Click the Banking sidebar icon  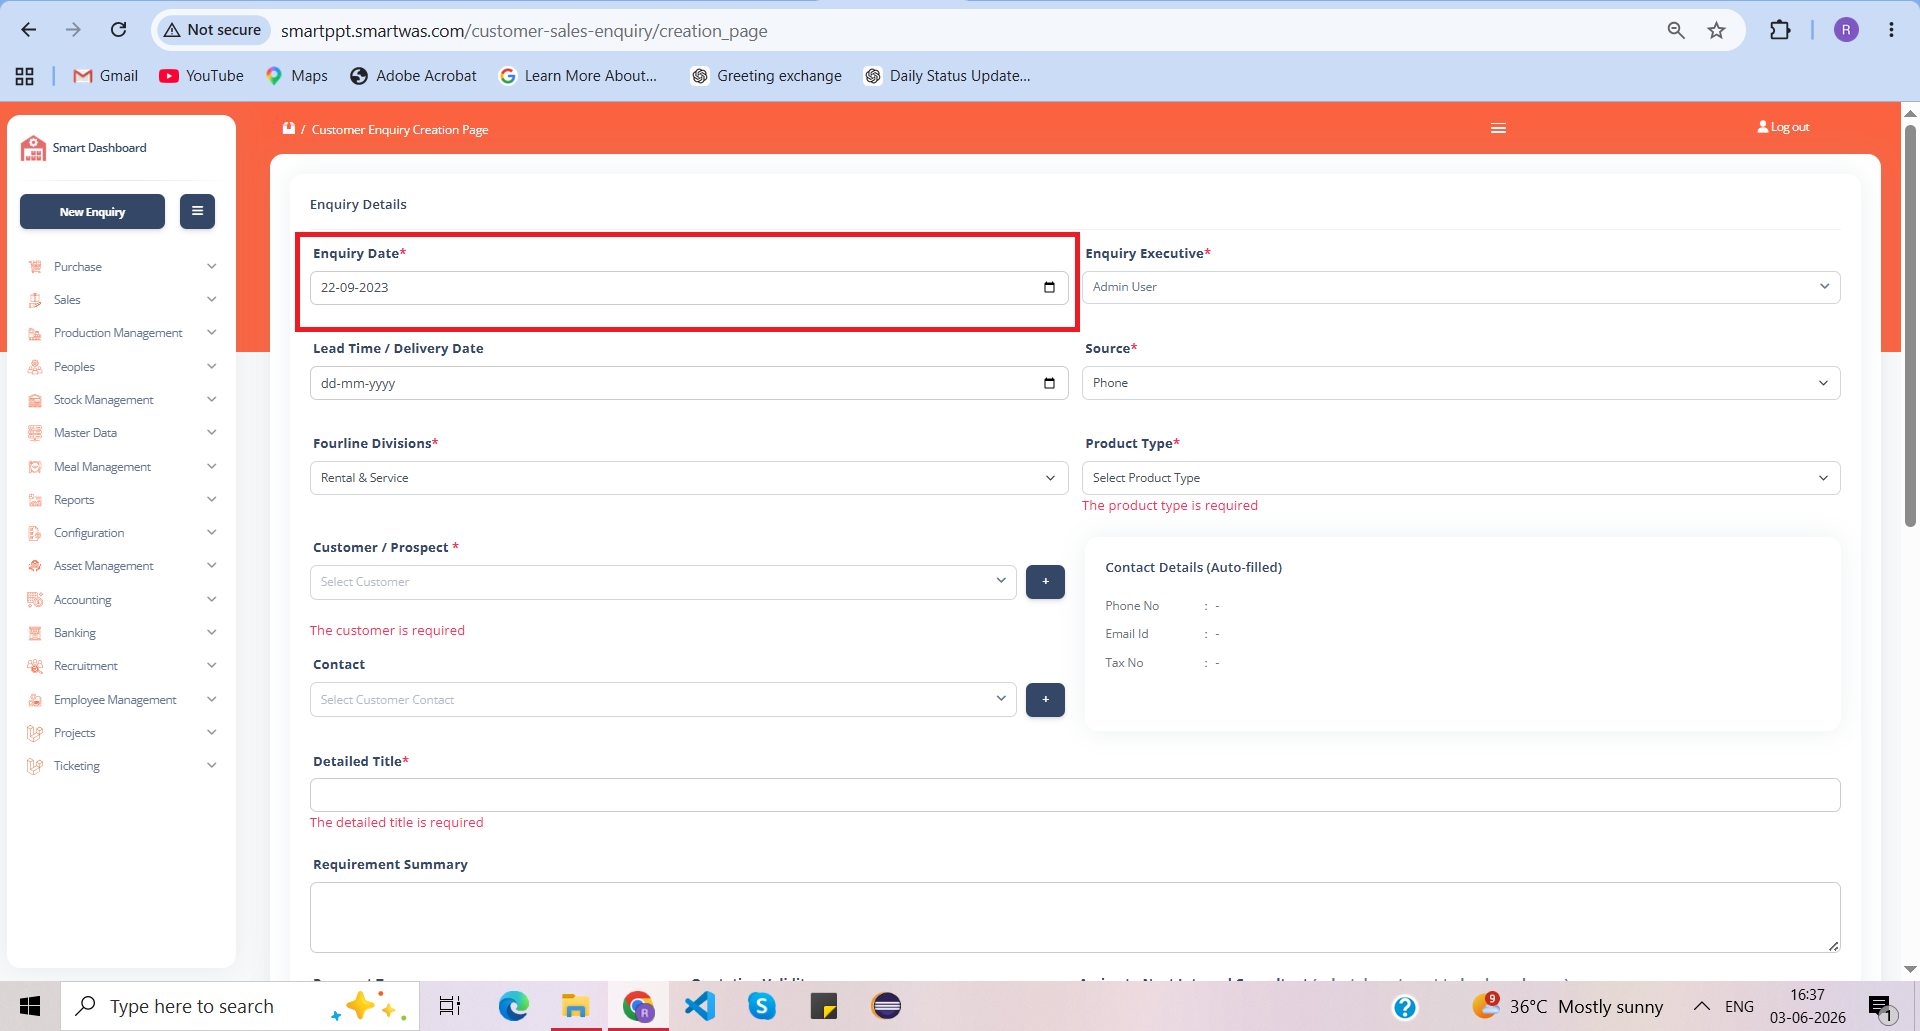35,633
